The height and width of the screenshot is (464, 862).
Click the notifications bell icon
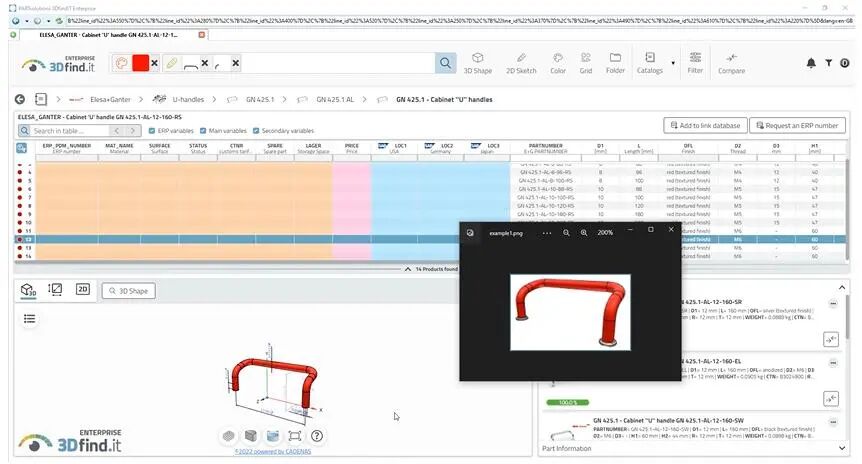tap(811, 63)
